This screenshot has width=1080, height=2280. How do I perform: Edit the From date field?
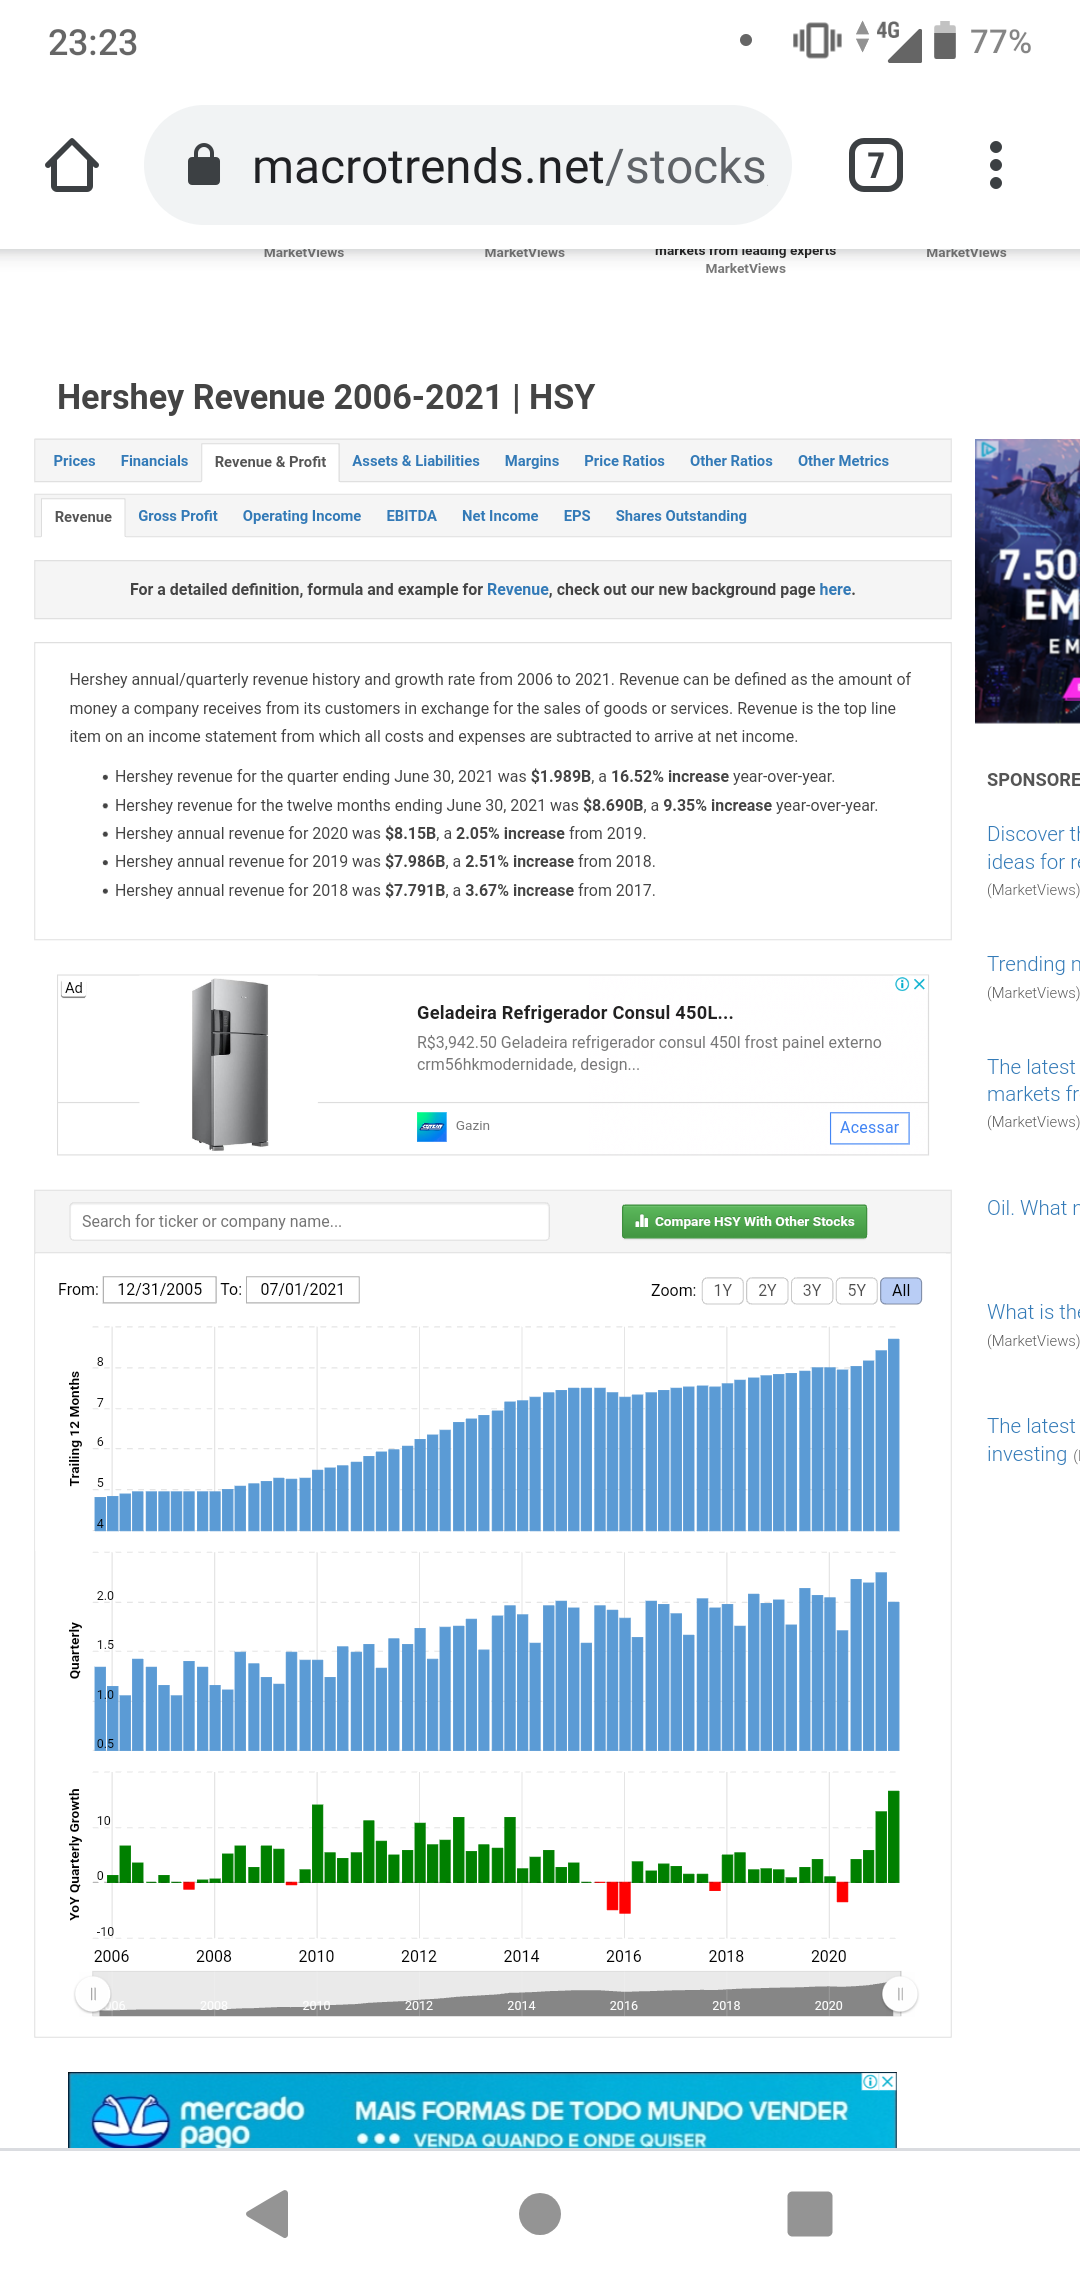[x=160, y=1290]
